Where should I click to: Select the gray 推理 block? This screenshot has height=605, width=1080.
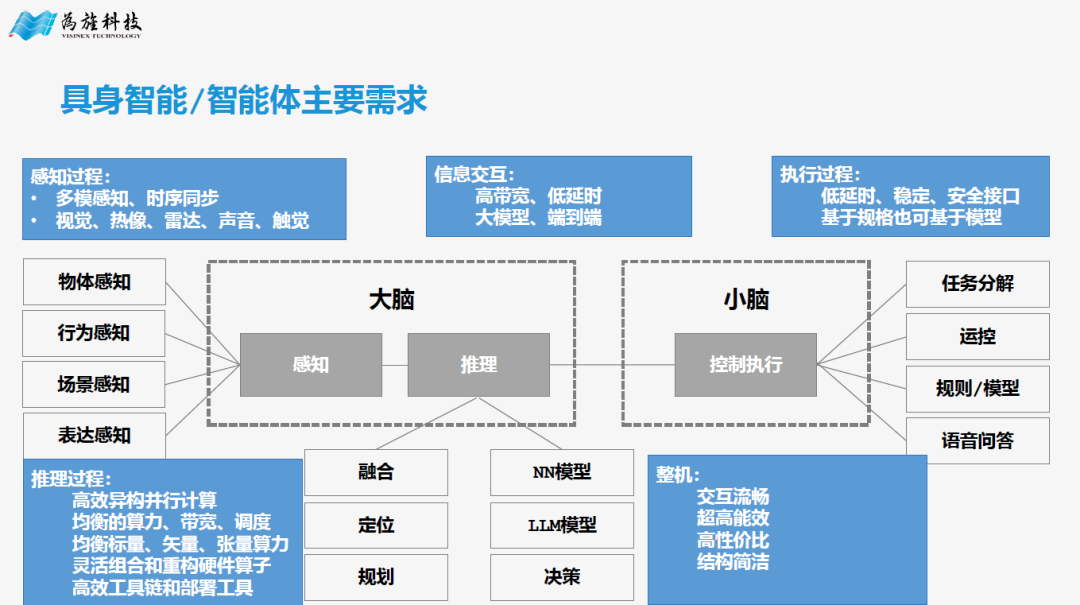coord(479,365)
